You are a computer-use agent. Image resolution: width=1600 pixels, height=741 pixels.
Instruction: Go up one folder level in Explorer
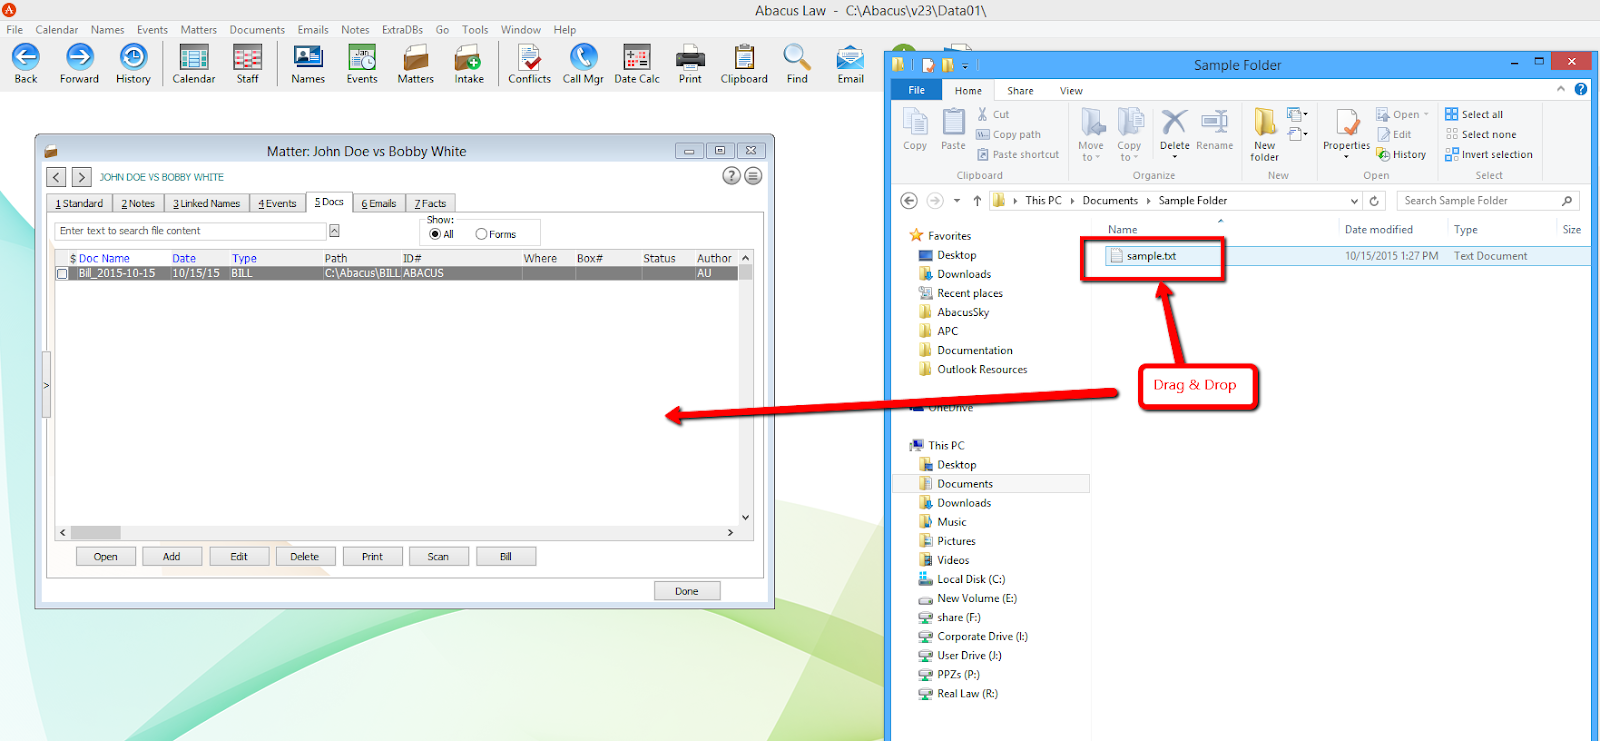[x=977, y=201]
